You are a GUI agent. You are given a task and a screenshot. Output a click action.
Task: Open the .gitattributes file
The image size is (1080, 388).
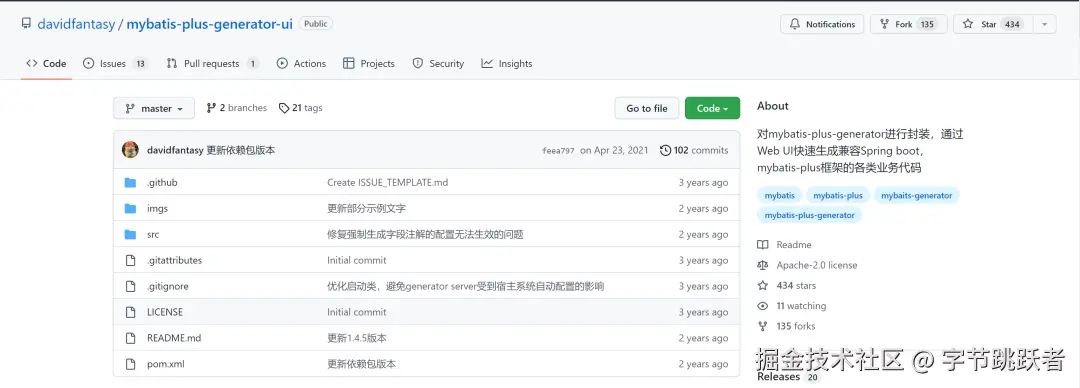[x=174, y=261]
